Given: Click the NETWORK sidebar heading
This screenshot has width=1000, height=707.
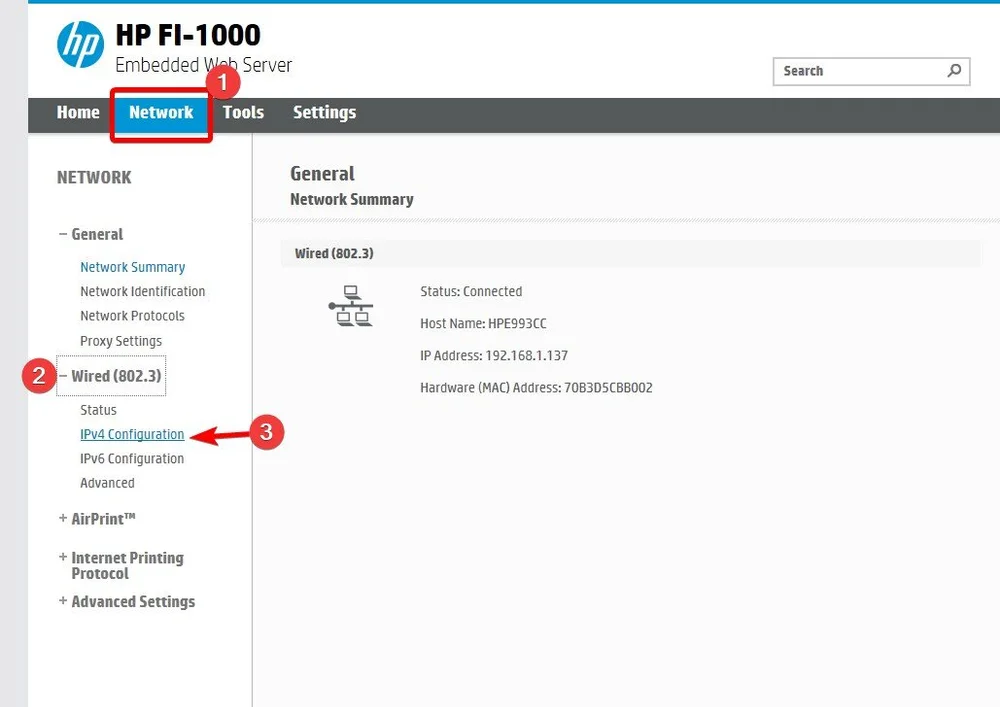Looking at the screenshot, I should [x=94, y=177].
